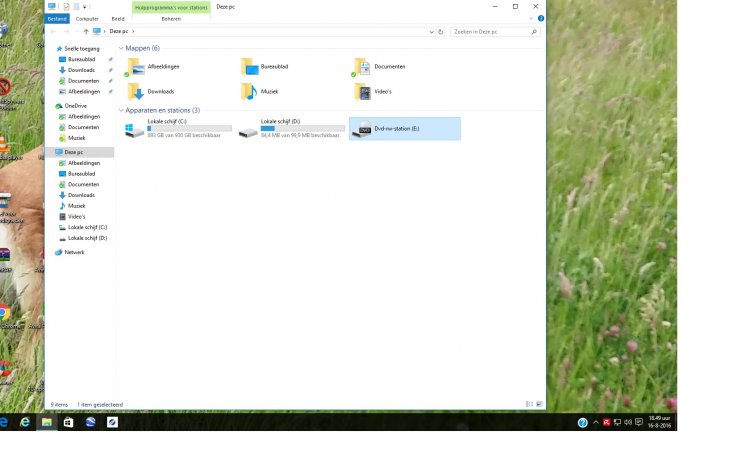Image resolution: width=750 pixels, height=469 pixels.
Task: Click the back navigation arrow
Action: click(53, 32)
